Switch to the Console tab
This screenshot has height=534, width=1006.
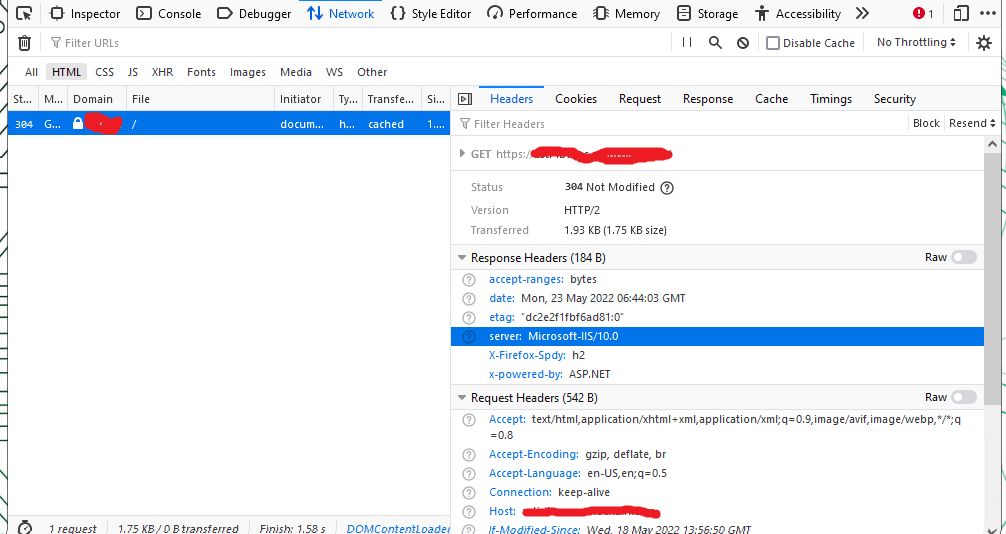[x=169, y=13]
